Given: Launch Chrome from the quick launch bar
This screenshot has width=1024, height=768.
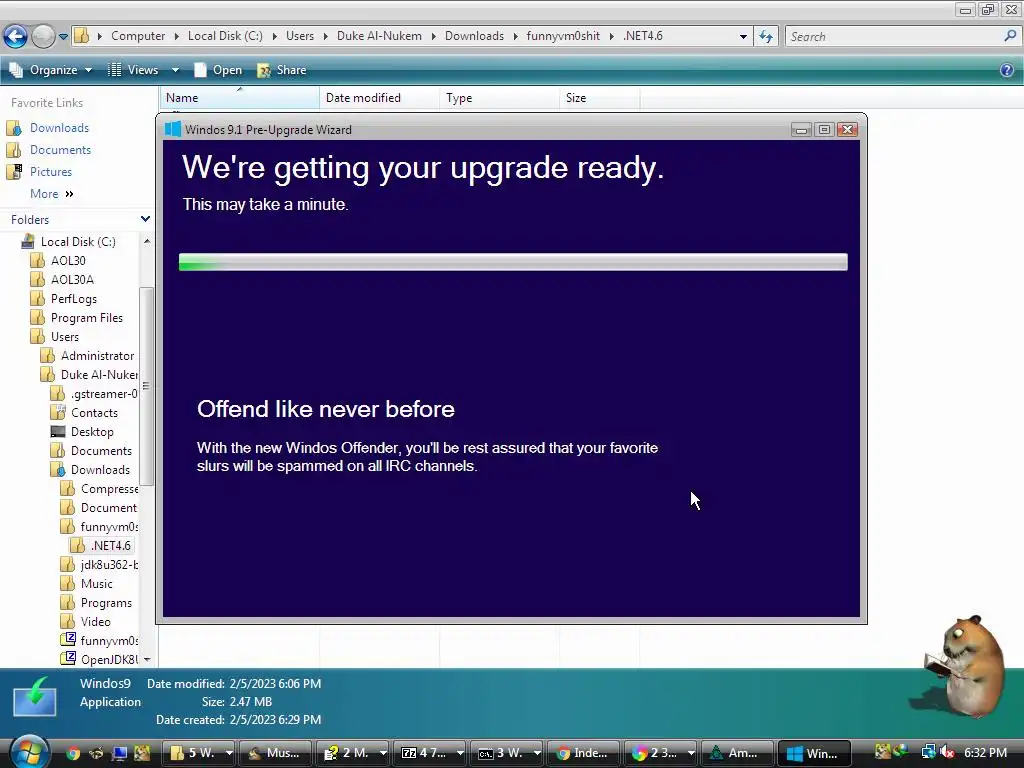Looking at the screenshot, I should coord(73,753).
